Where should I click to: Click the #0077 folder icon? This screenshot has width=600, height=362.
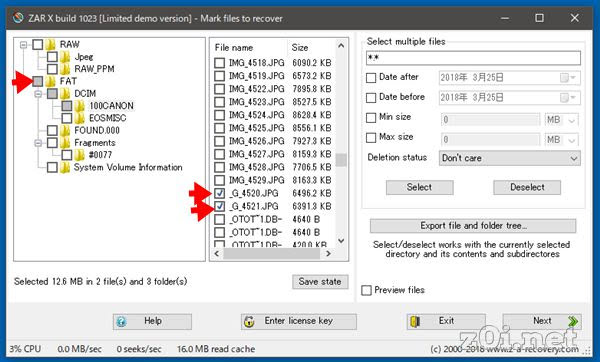(x=80, y=155)
